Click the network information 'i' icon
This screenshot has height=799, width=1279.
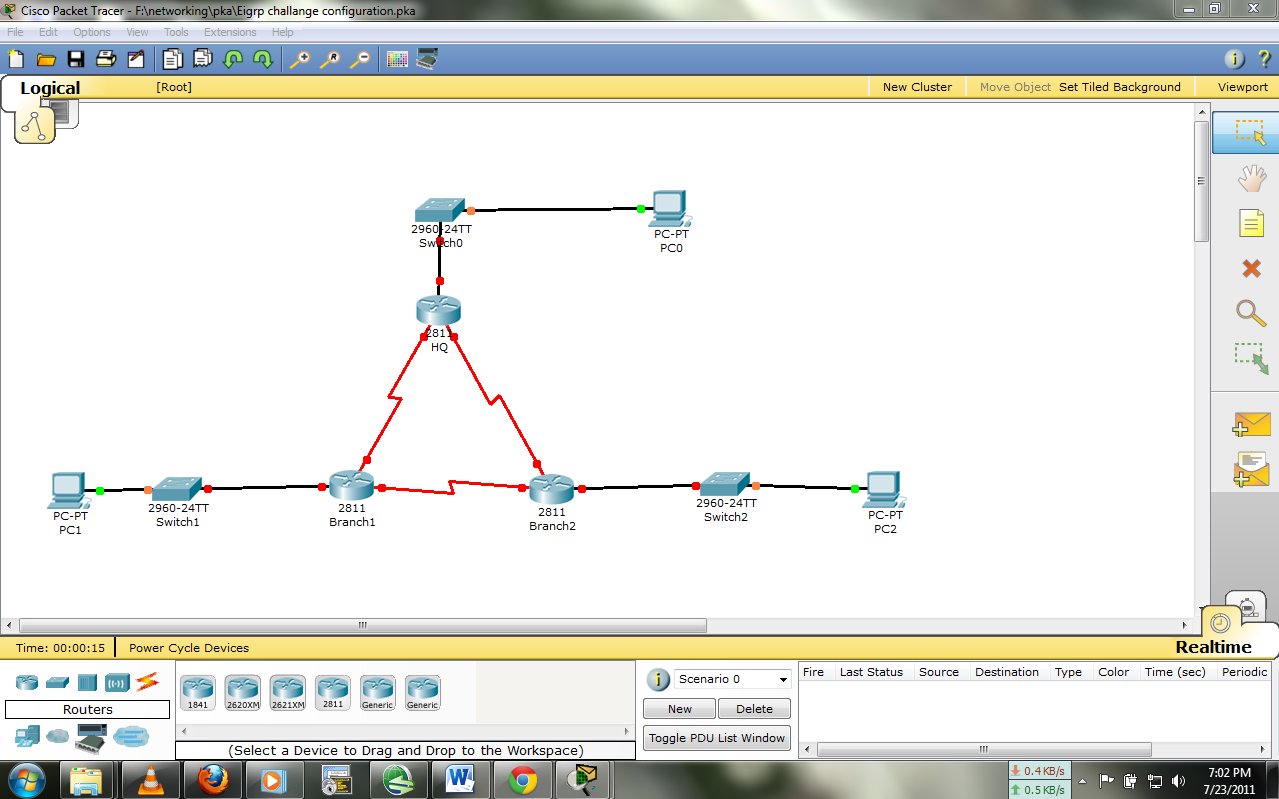pyautogui.click(x=1234, y=59)
